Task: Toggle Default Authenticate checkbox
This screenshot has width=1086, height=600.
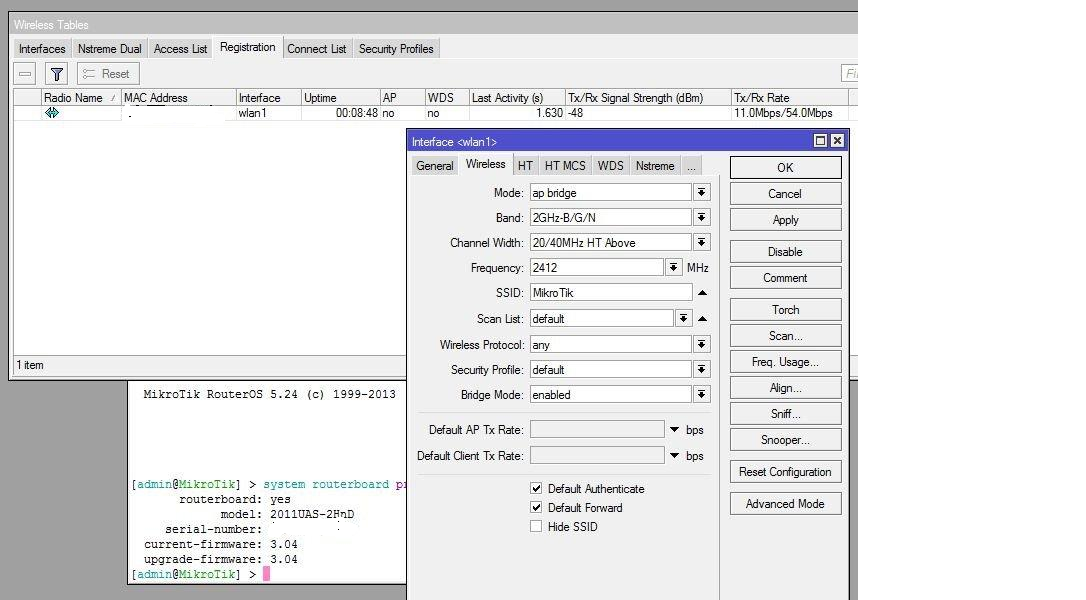Action: tap(536, 488)
